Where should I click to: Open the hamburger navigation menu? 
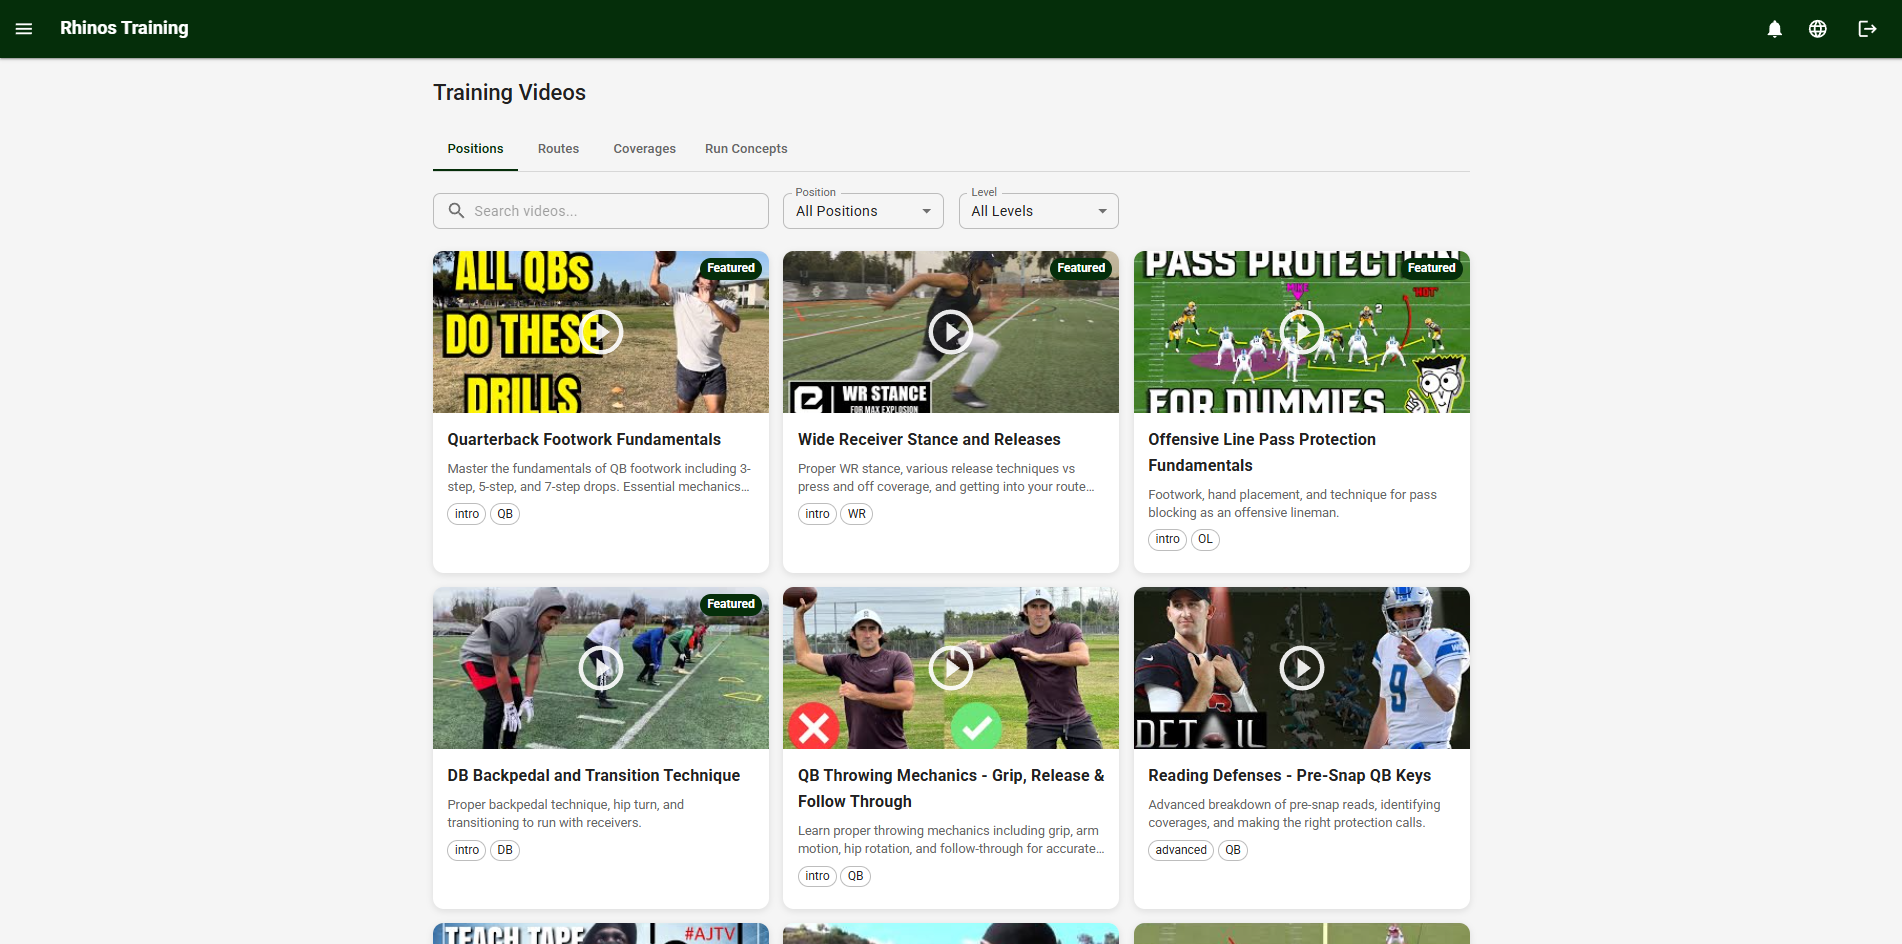24,29
